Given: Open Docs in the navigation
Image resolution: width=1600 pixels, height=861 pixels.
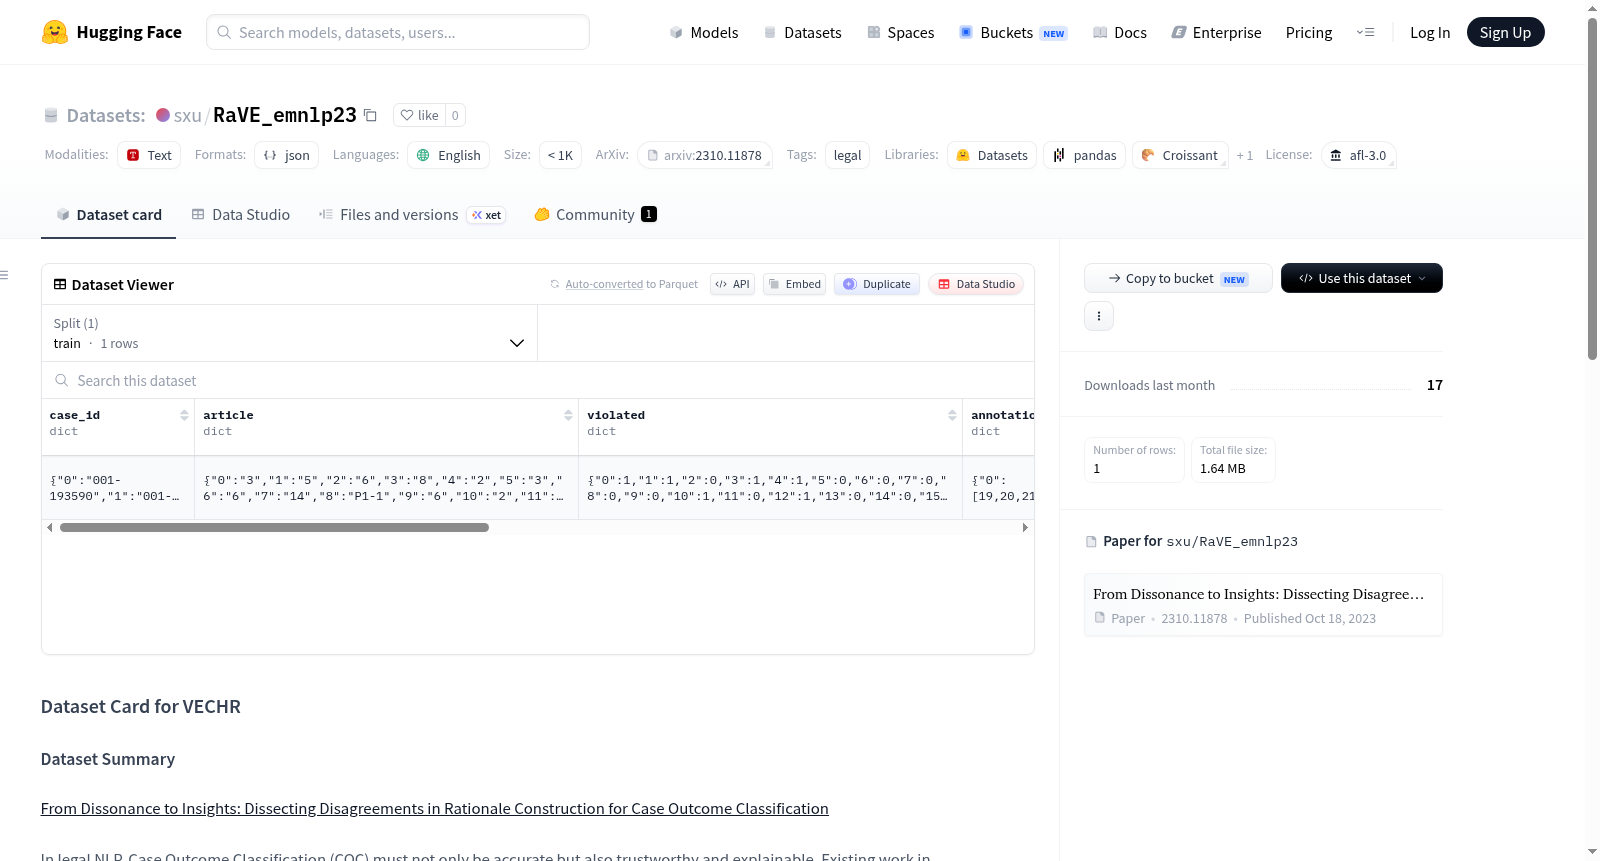Looking at the screenshot, I should 1120,32.
